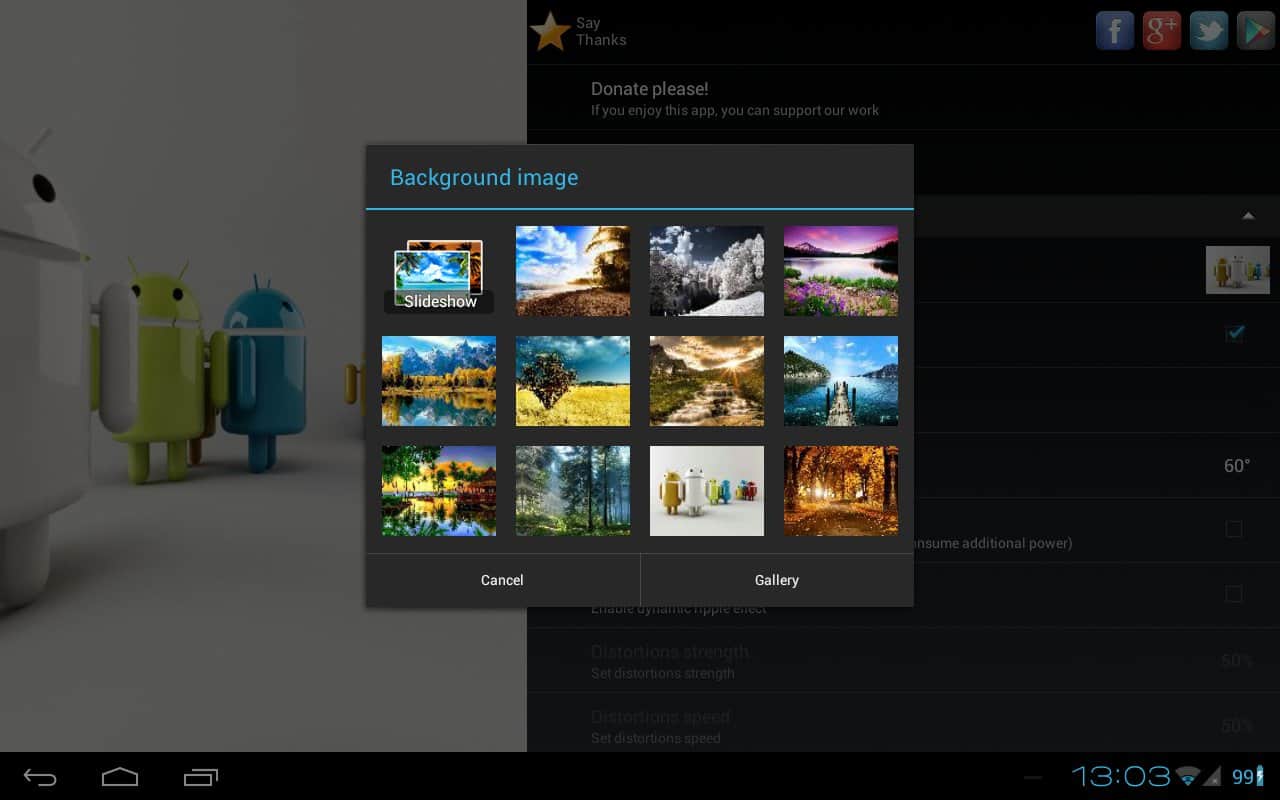1280x800 pixels.
Task: Click the Twitter bird icon
Action: point(1208,31)
